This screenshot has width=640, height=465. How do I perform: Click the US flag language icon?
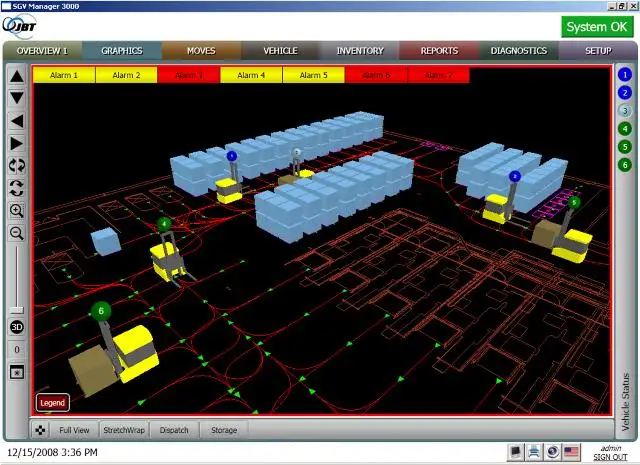(571, 452)
